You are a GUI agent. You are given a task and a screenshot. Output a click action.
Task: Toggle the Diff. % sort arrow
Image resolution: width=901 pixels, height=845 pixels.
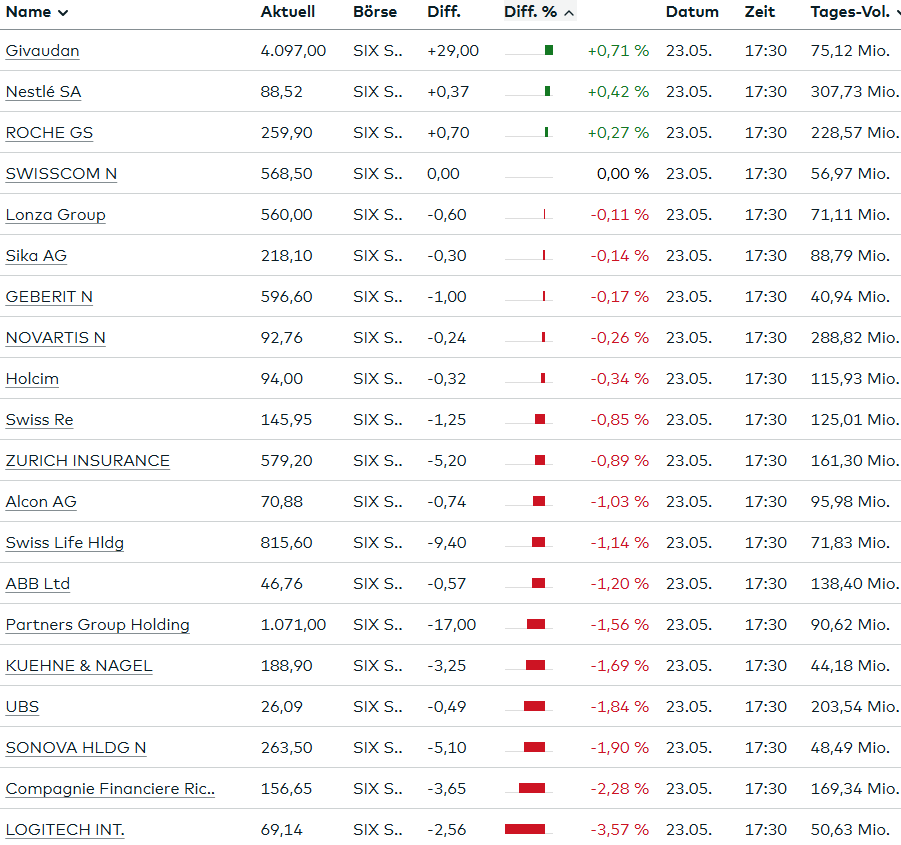point(568,13)
